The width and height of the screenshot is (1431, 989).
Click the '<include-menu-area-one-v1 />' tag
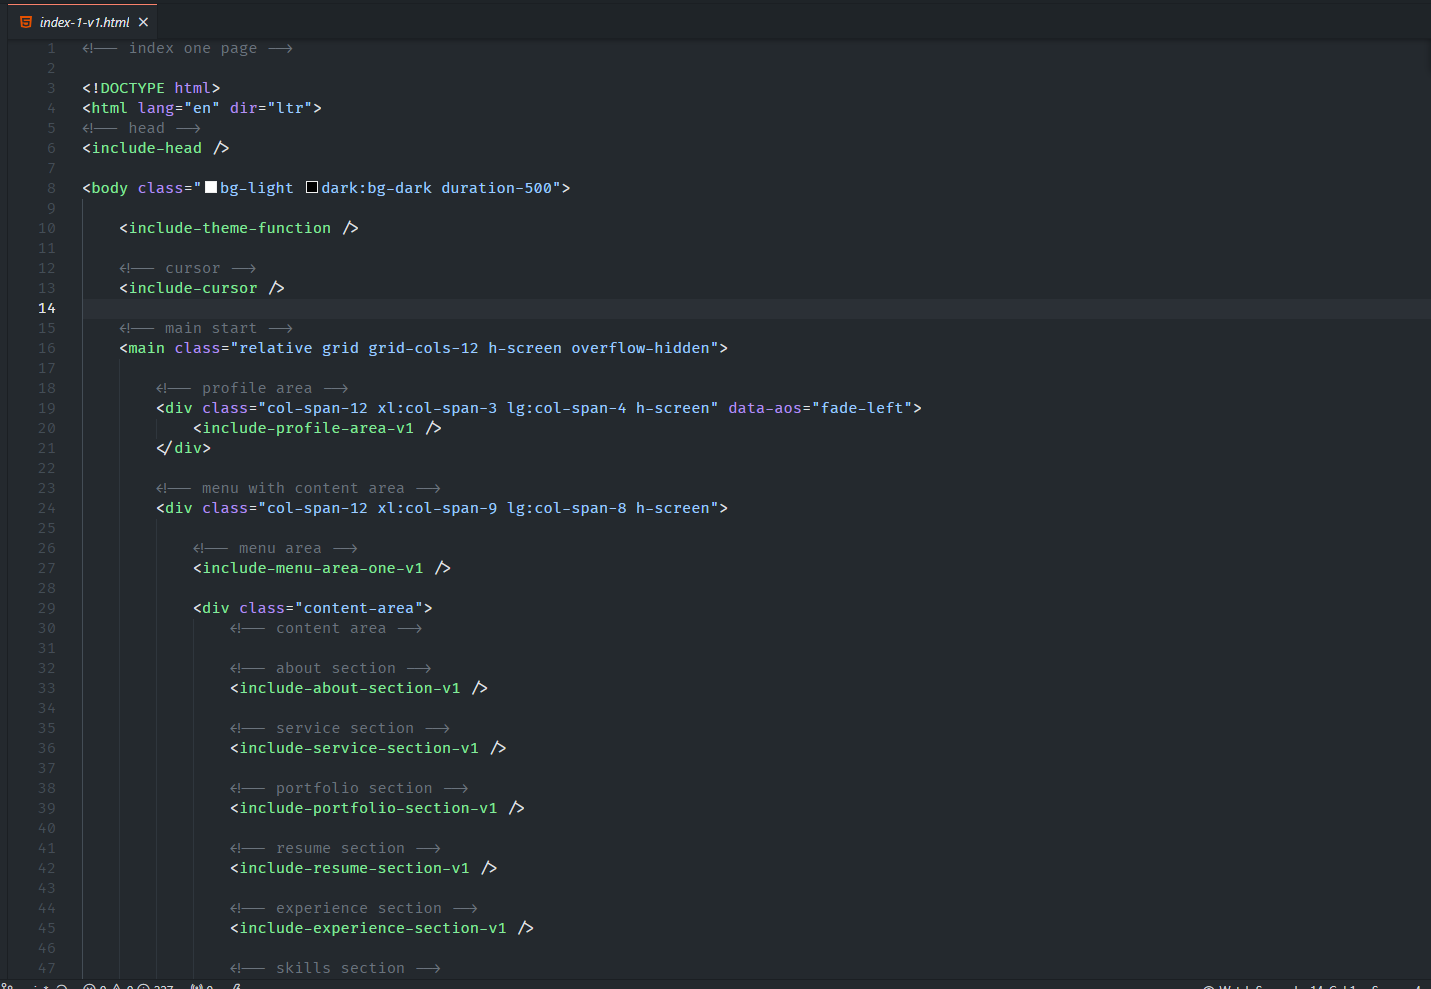[x=322, y=568]
